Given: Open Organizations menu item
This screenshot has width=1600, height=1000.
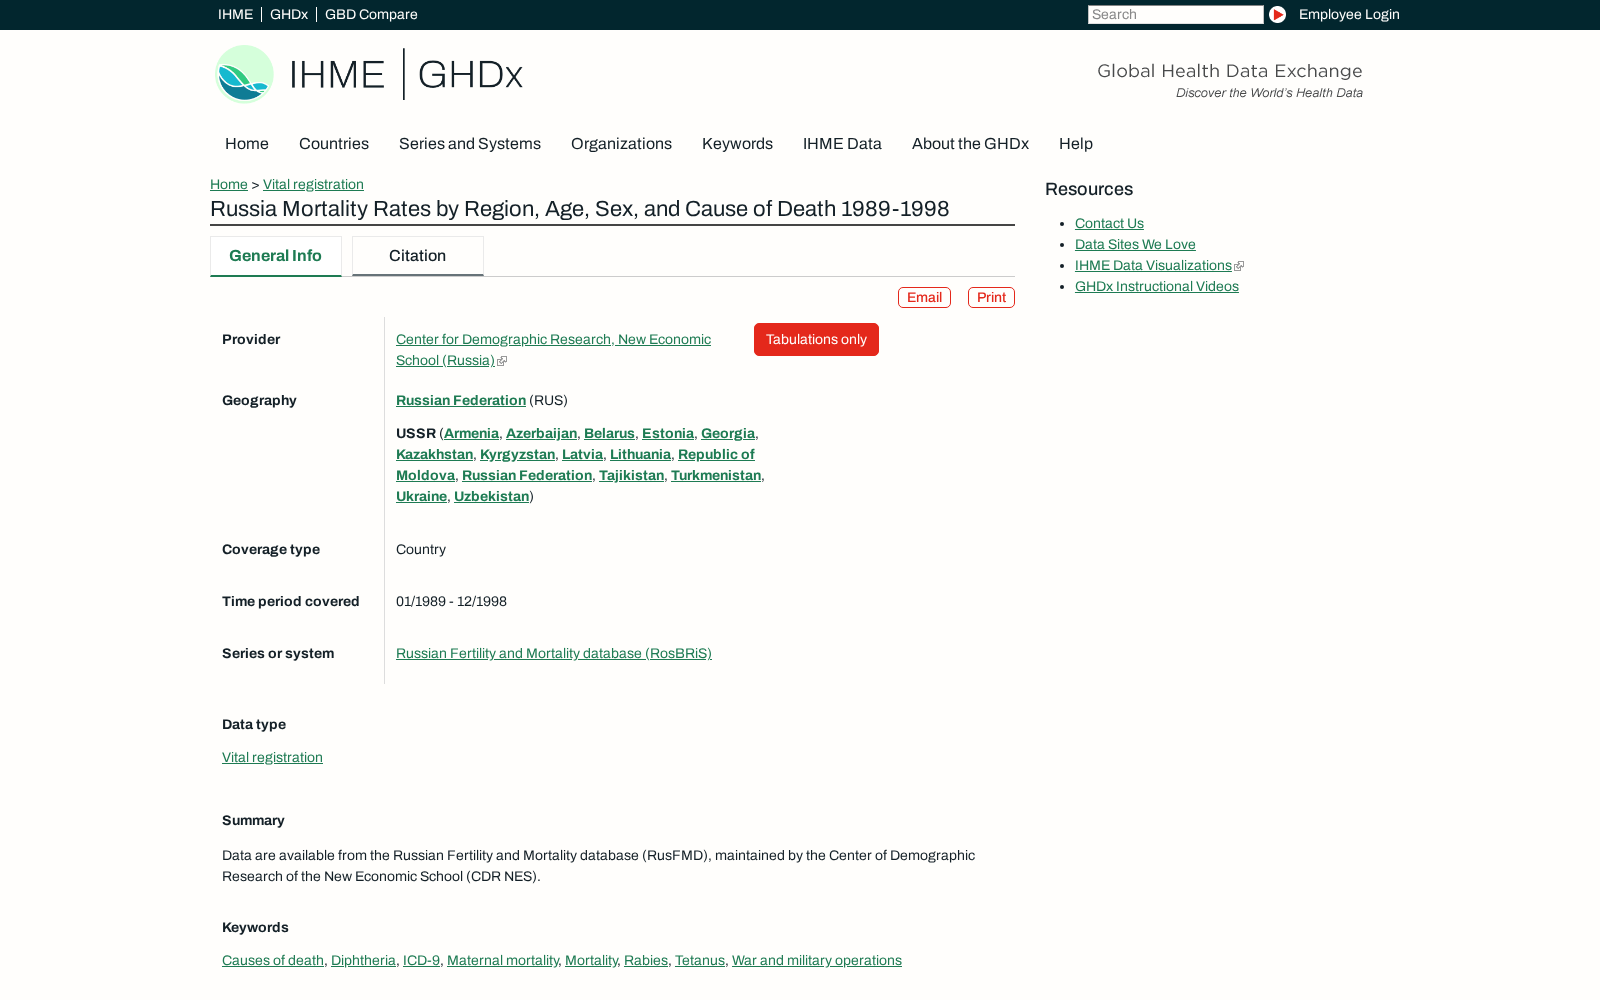Looking at the screenshot, I should [x=621, y=144].
